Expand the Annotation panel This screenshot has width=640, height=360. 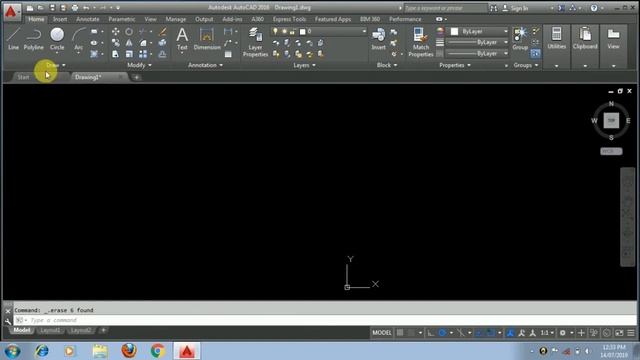[x=205, y=65]
